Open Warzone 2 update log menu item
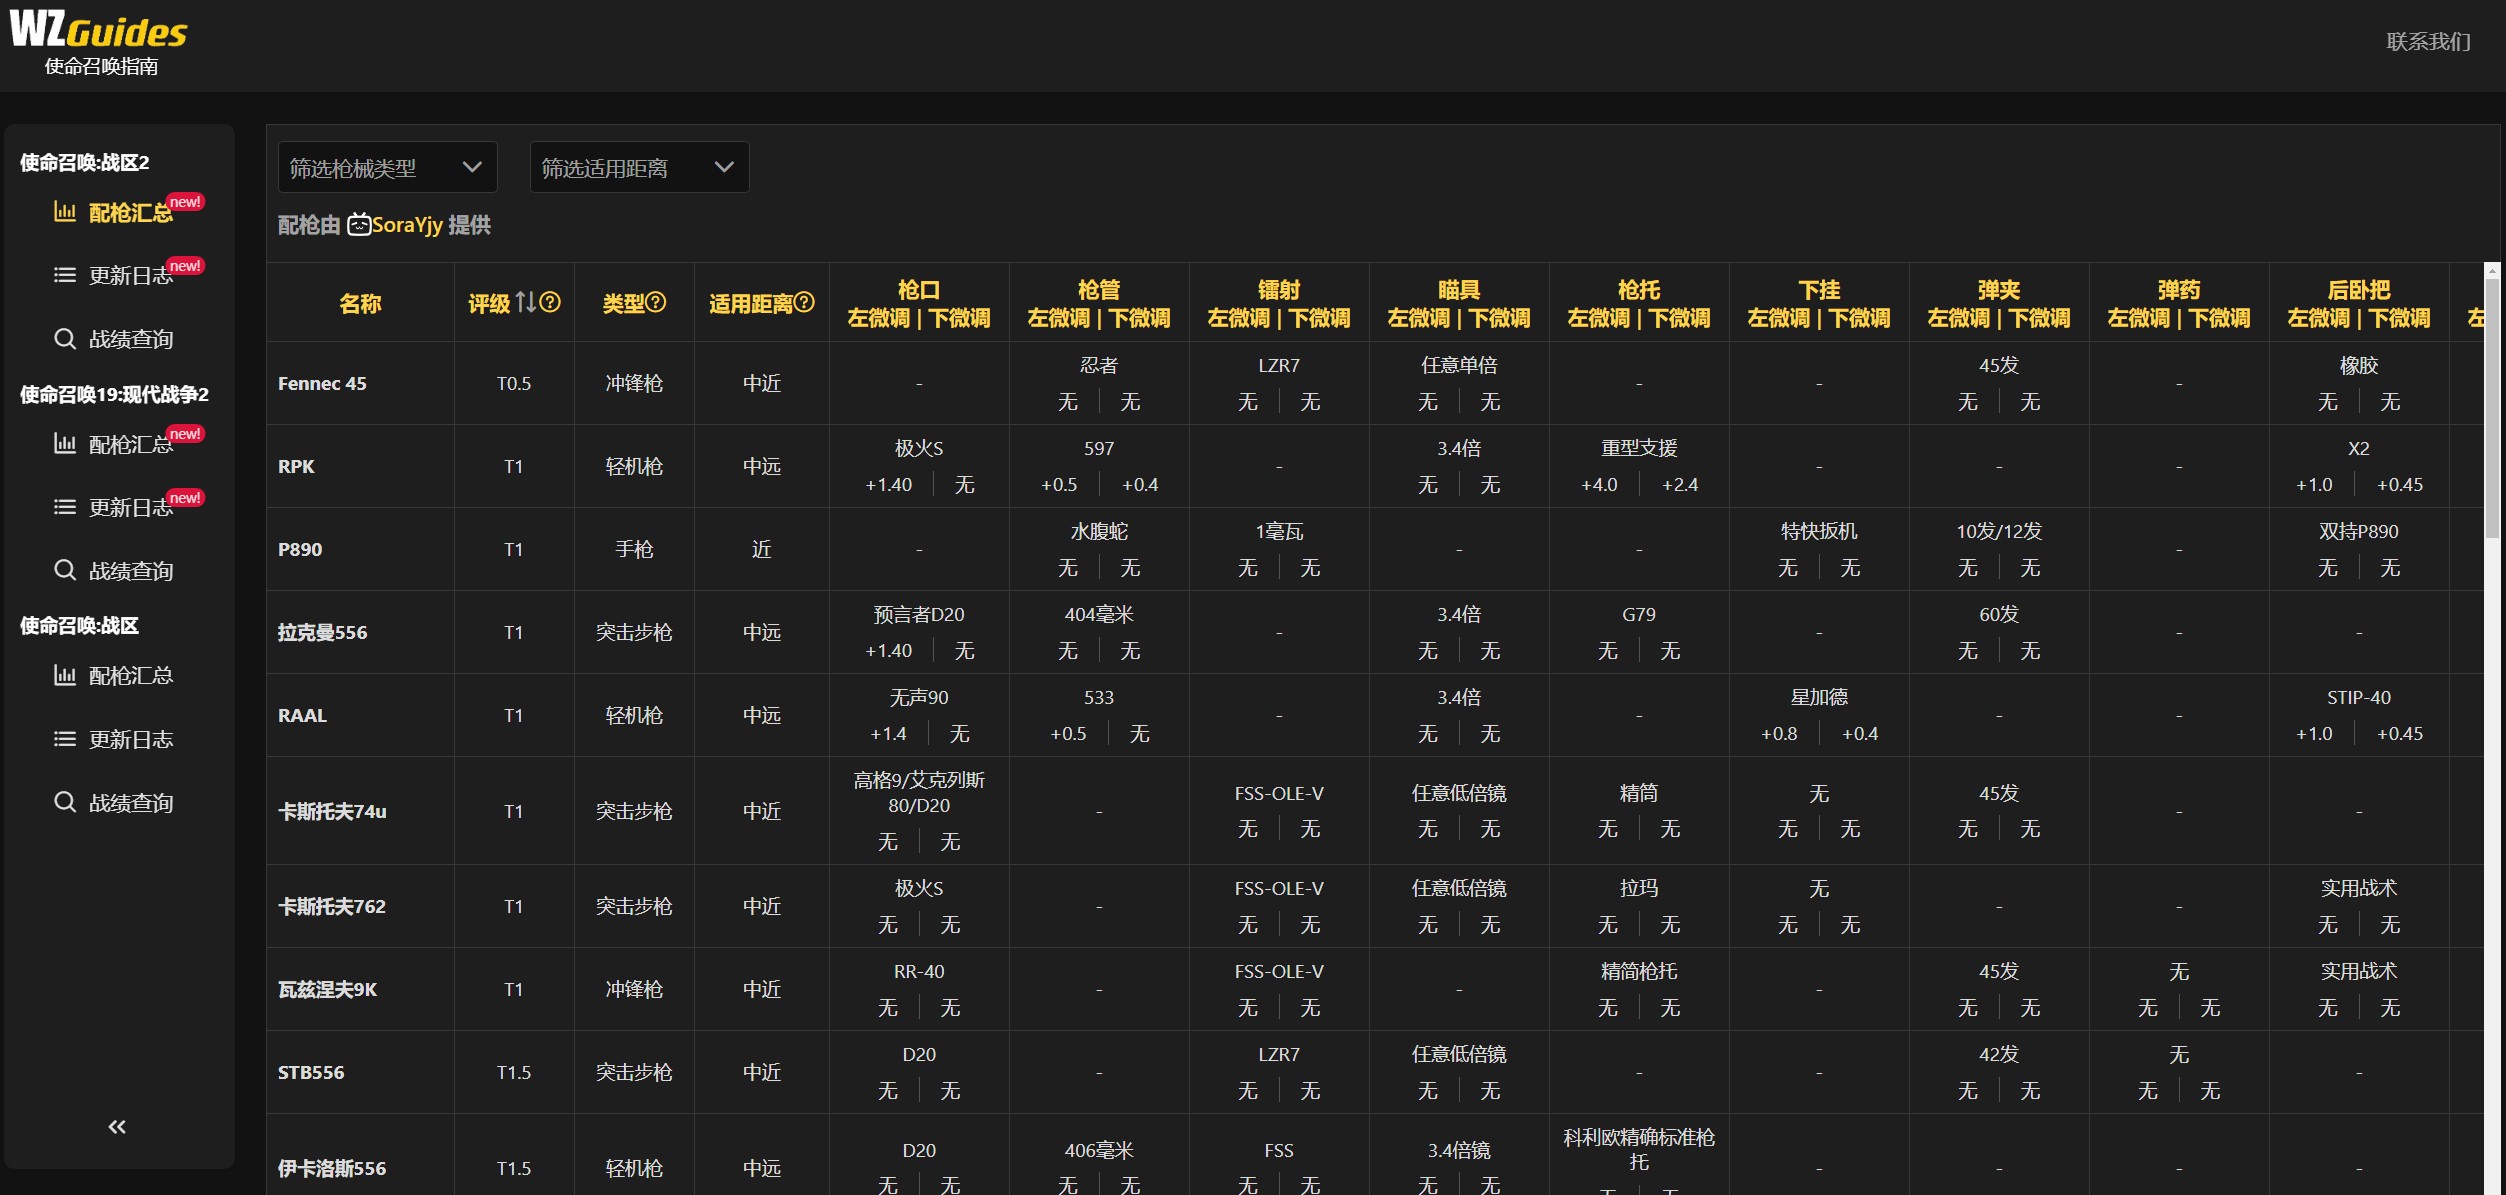Viewport: 2506px width, 1195px height. coord(130,275)
